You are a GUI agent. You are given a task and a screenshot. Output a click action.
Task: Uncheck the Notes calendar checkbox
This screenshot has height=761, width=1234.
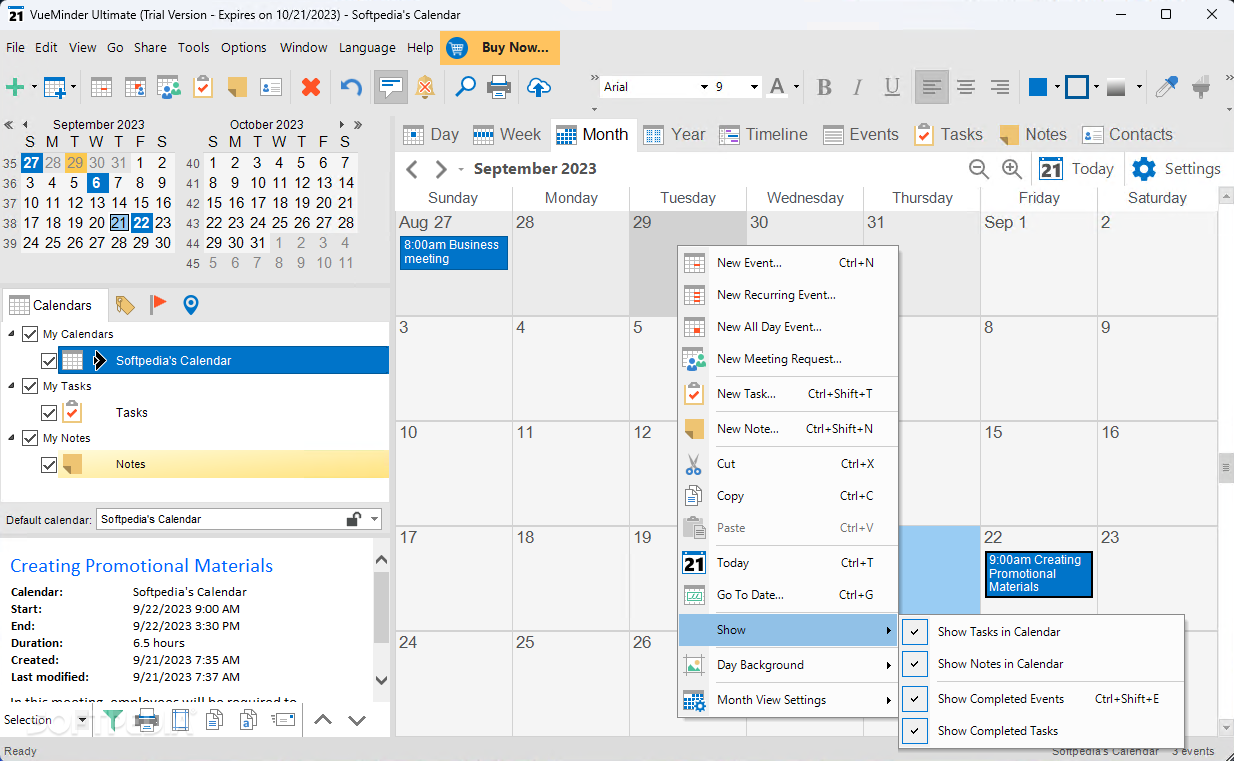click(x=49, y=464)
